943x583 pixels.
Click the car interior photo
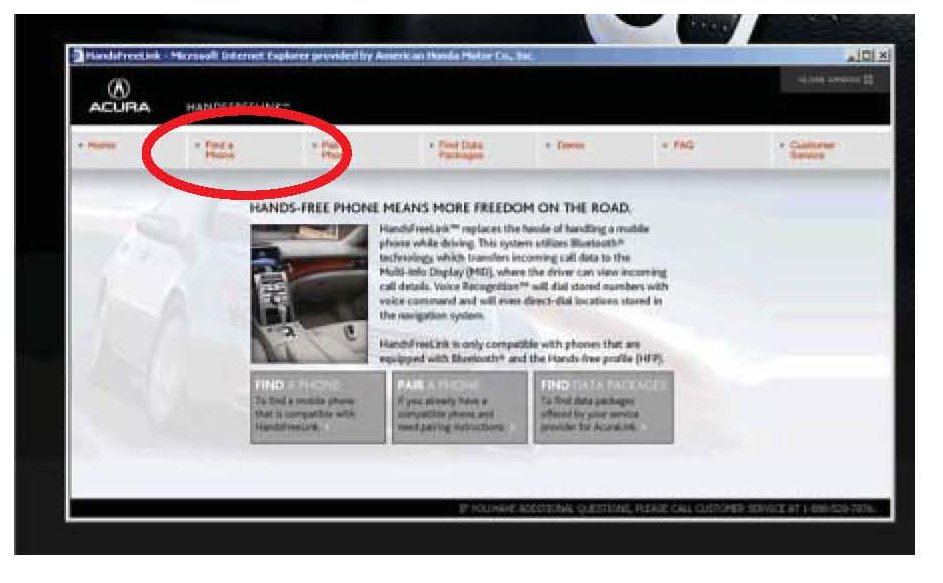point(309,293)
